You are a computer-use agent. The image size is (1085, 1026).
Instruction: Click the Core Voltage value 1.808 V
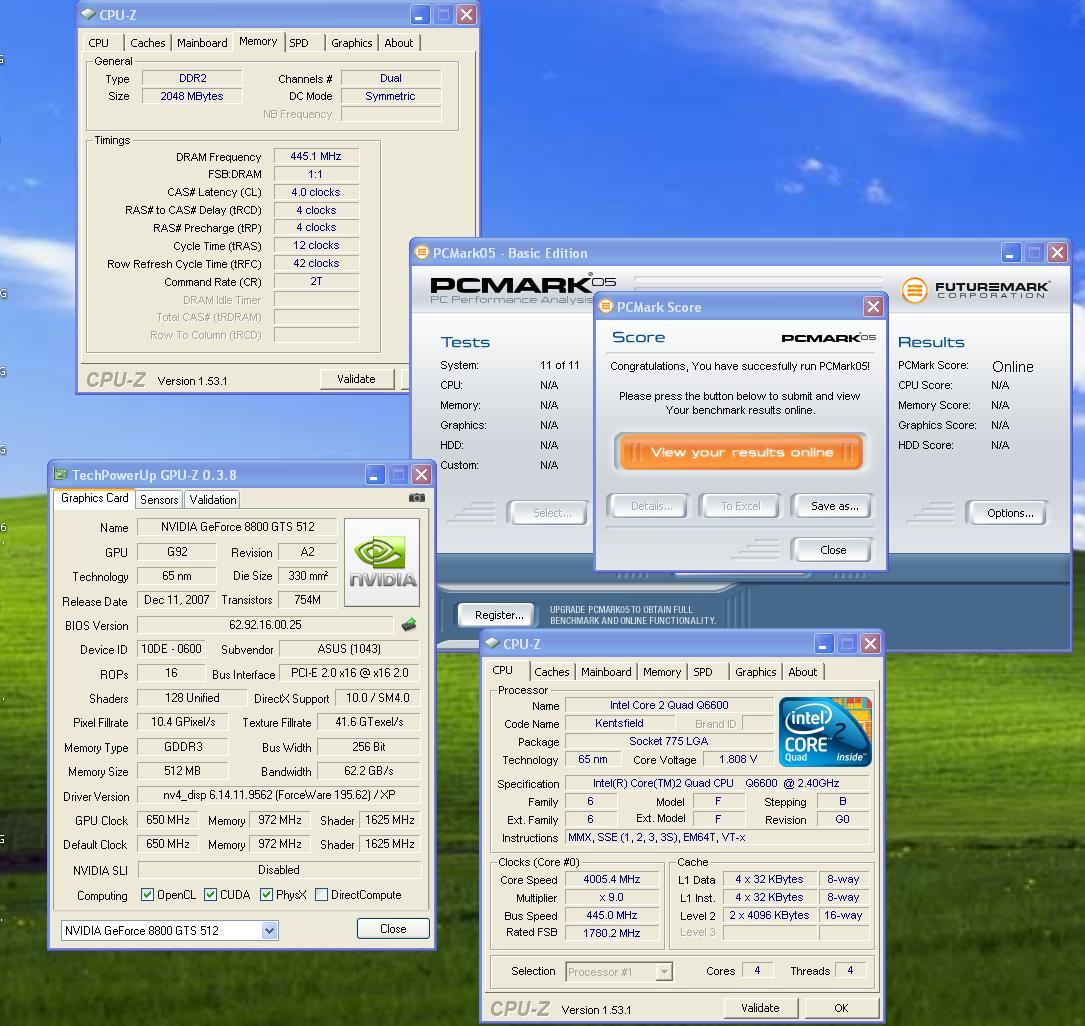738,759
